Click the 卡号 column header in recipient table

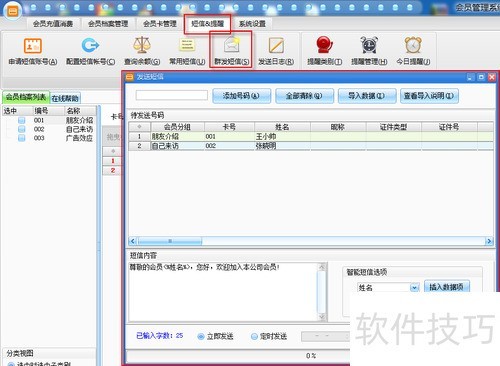tap(229, 127)
